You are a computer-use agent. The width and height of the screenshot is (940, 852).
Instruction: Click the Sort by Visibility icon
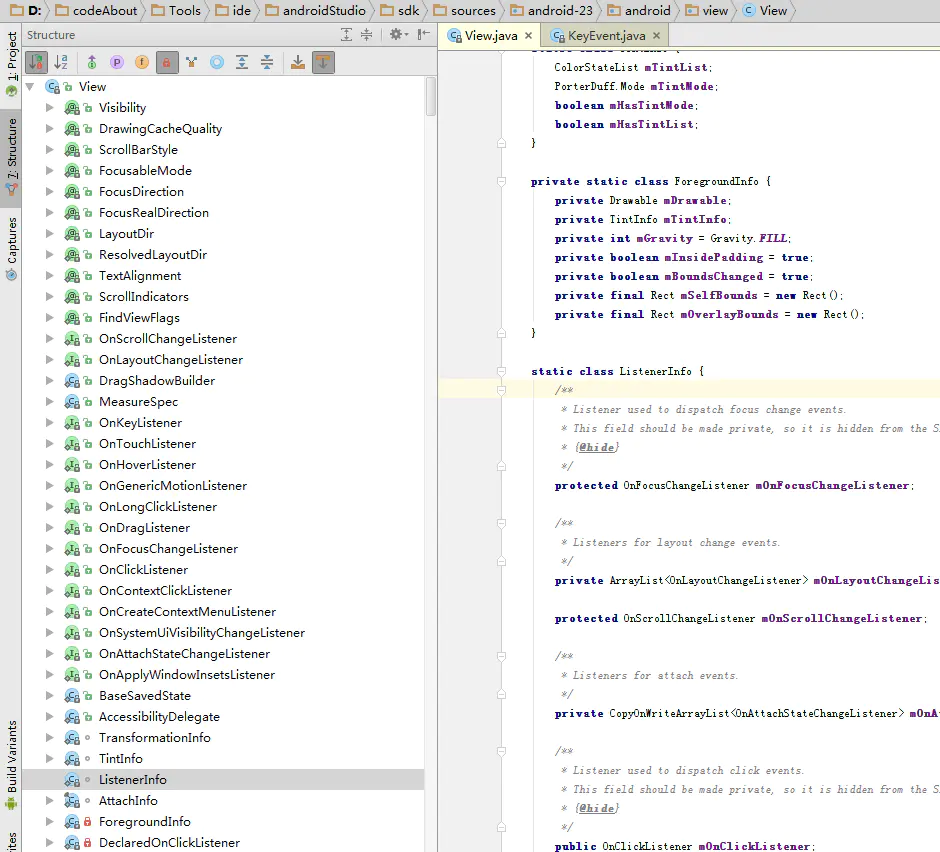[37, 62]
